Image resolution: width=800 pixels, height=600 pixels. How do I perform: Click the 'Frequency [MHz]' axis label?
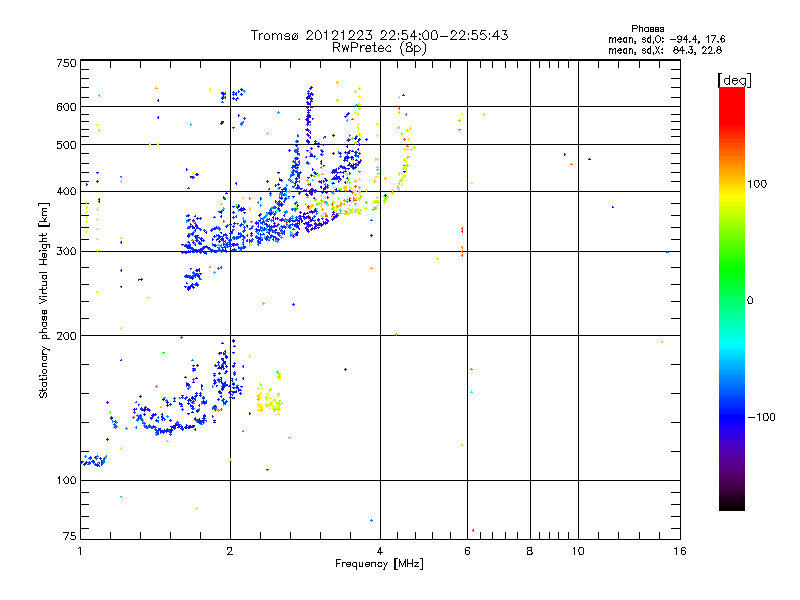[x=379, y=564]
